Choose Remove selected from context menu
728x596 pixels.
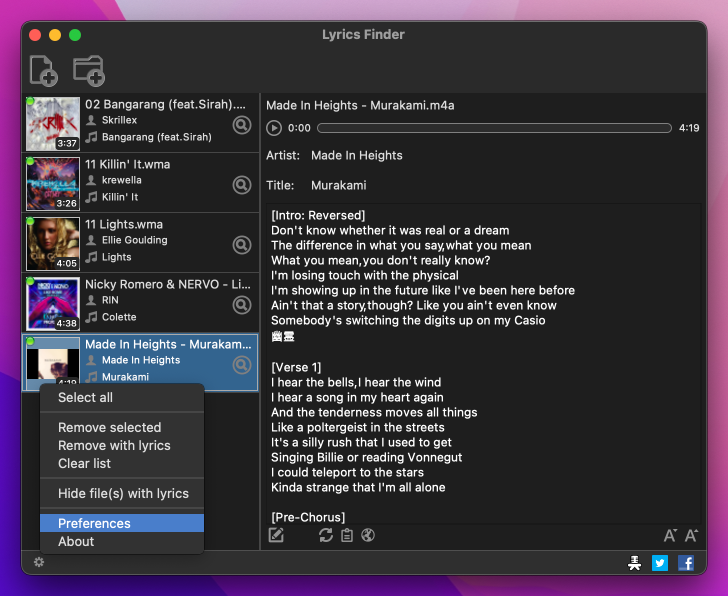(x=122, y=427)
